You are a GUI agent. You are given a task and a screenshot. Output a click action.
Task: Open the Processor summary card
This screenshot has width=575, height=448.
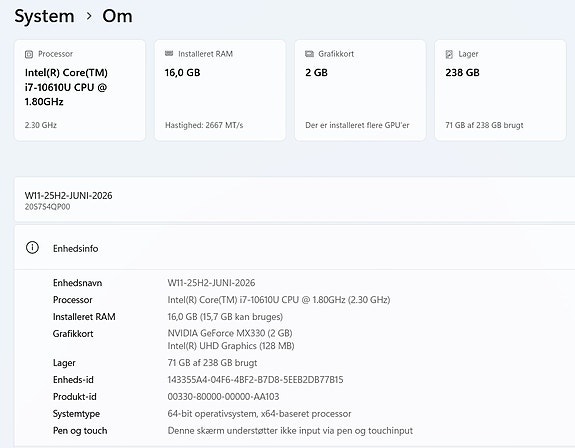tap(80, 90)
